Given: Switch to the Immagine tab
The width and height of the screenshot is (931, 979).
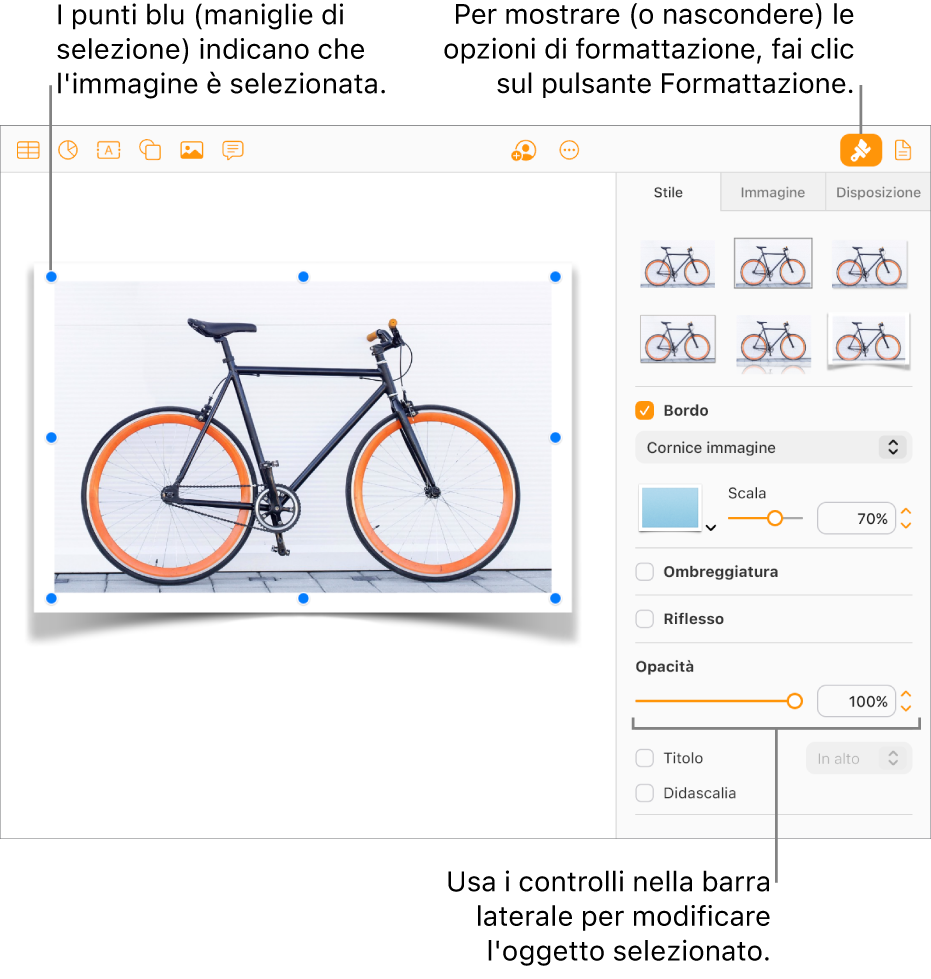Looking at the screenshot, I should click(x=772, y=193).
